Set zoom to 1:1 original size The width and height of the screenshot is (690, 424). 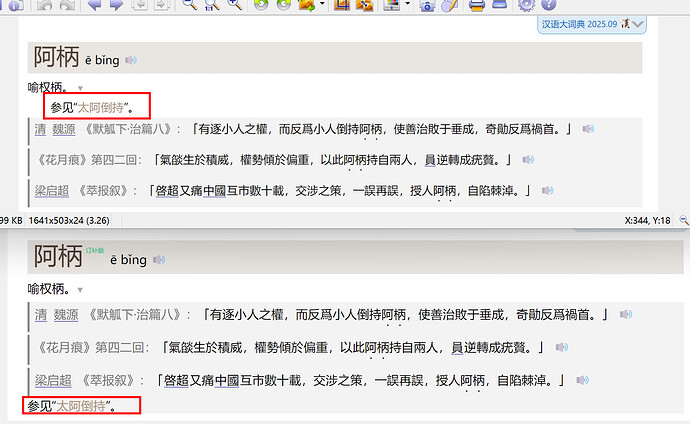point(212,5)
